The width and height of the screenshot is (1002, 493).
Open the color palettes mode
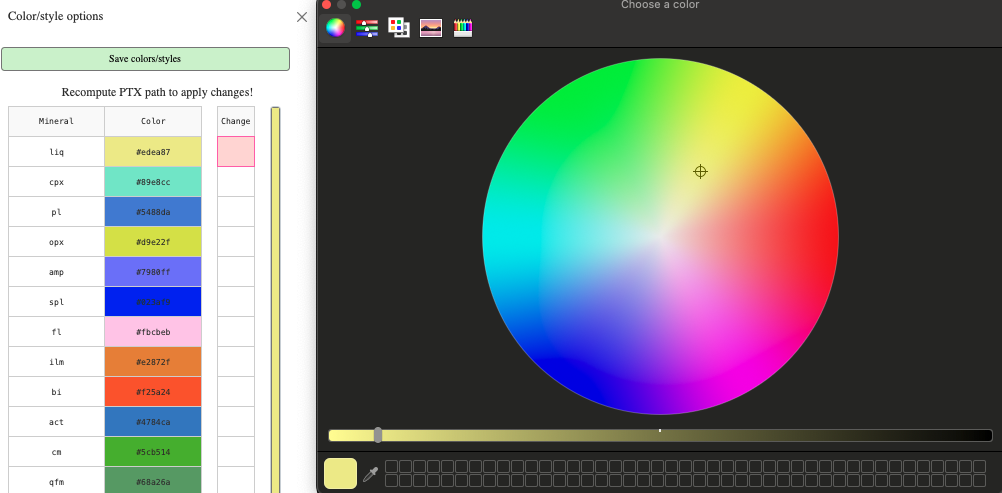[x=399, y=28]
